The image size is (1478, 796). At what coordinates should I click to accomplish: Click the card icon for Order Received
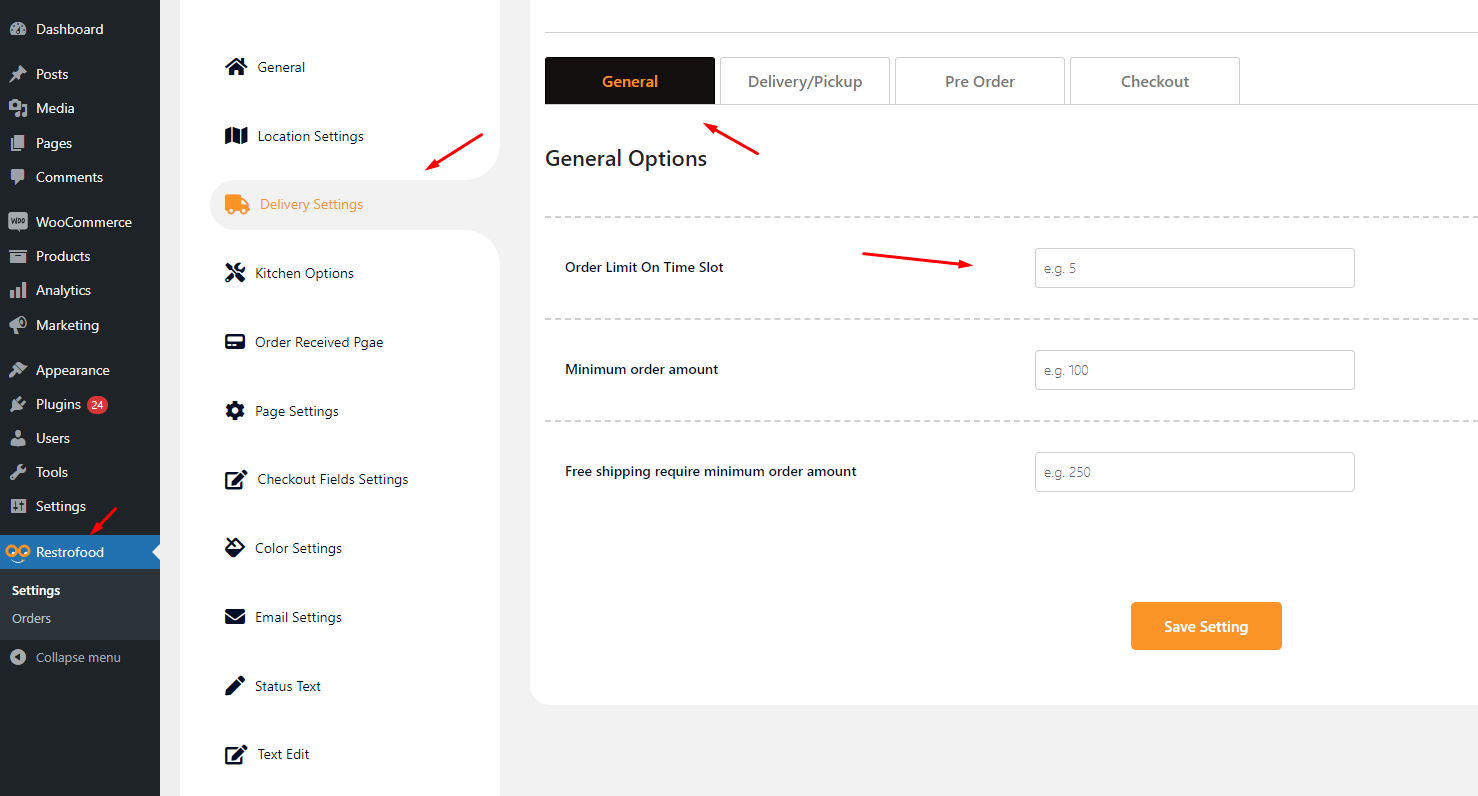(235, 342)
